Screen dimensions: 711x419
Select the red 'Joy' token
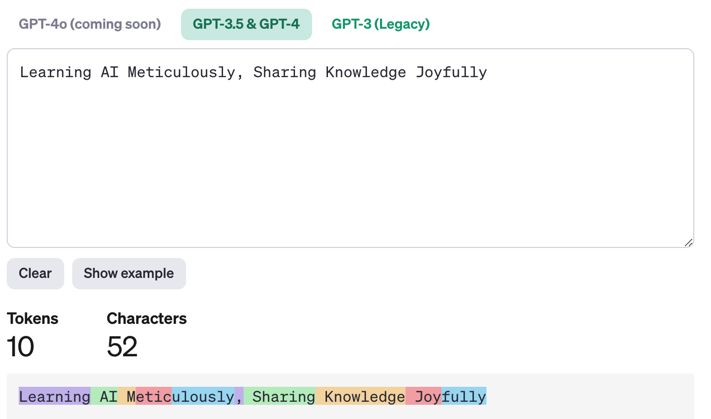pos(423,396)
